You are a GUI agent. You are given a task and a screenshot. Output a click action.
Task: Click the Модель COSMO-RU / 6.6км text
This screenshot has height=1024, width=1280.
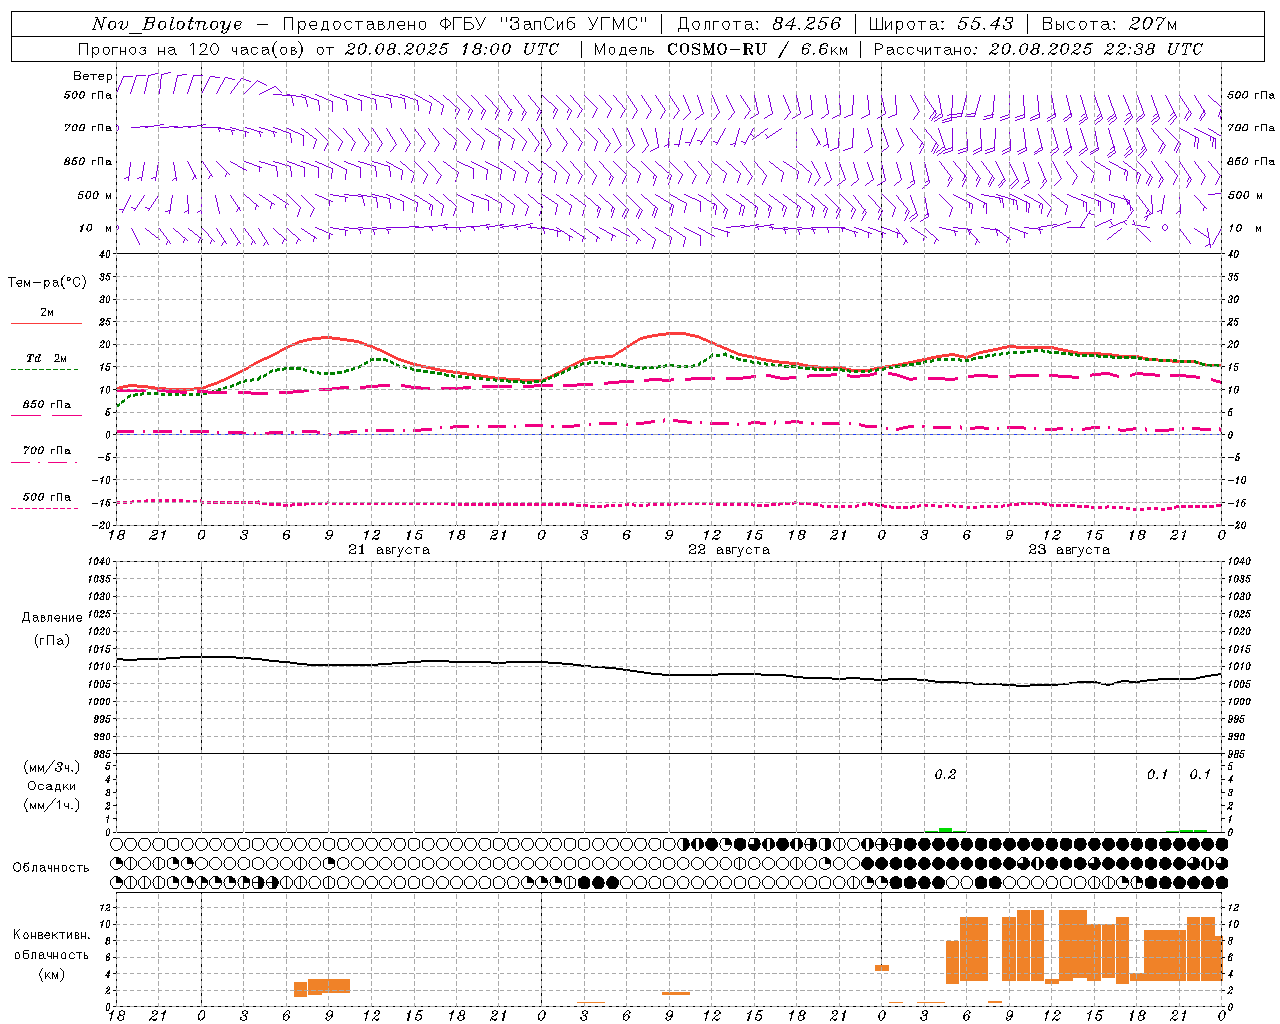pos(721,49)
